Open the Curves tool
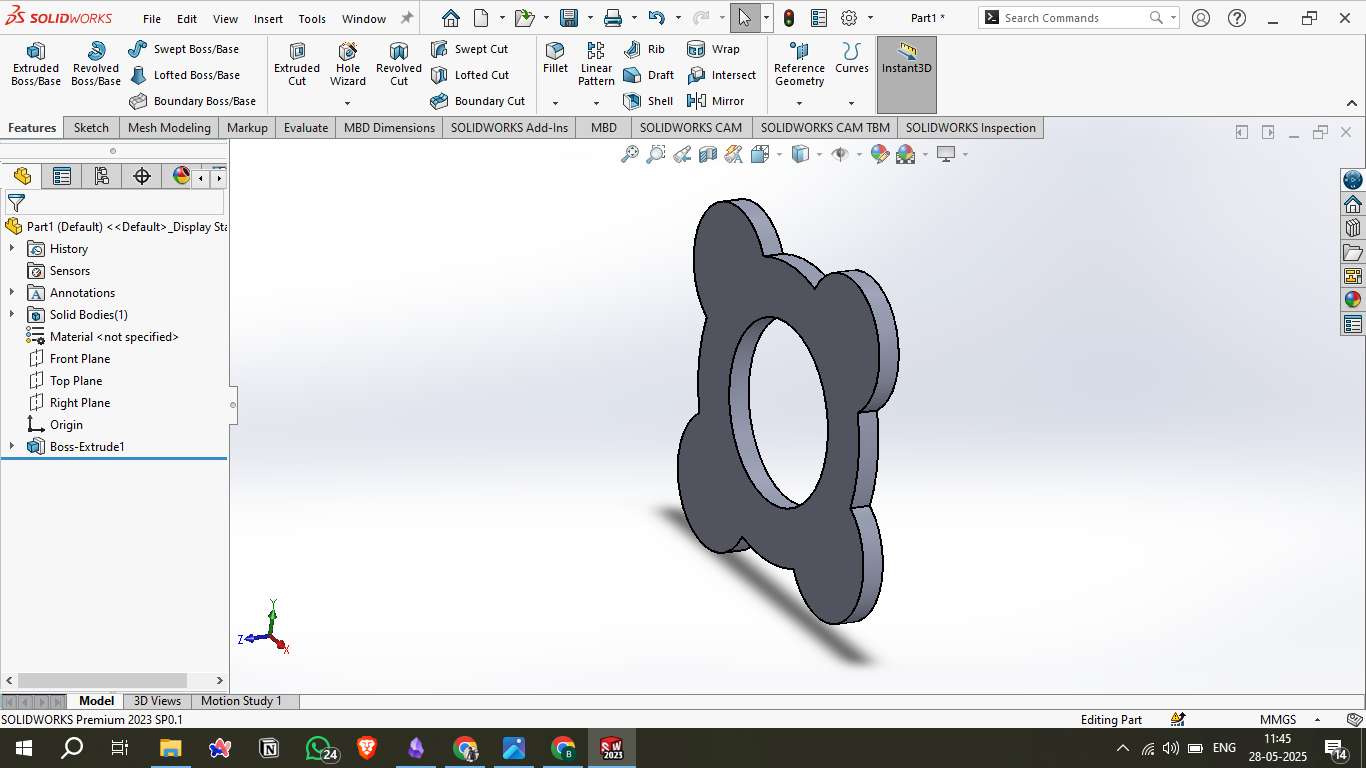This screenshot has width=1366, height=768. pos(852,58)
